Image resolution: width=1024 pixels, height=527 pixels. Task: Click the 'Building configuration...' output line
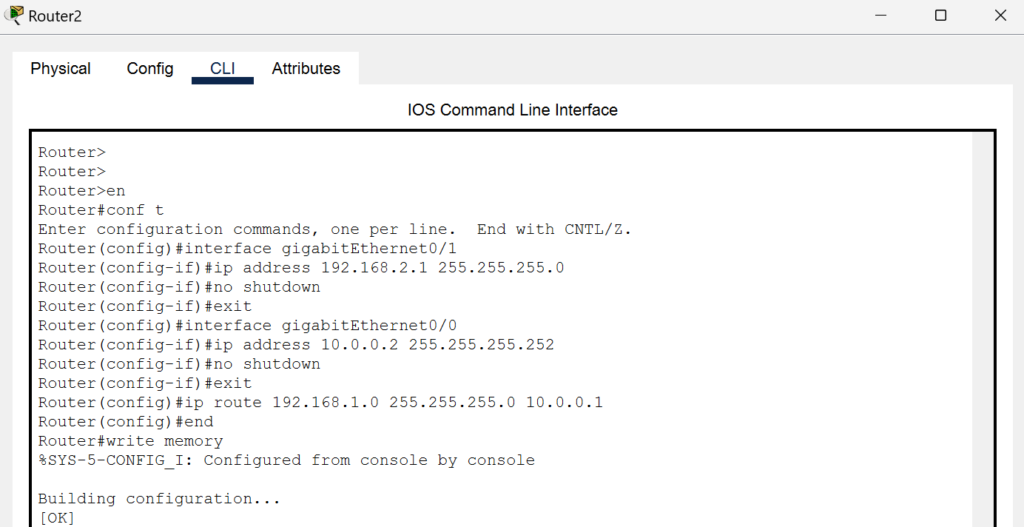[159, 499]
